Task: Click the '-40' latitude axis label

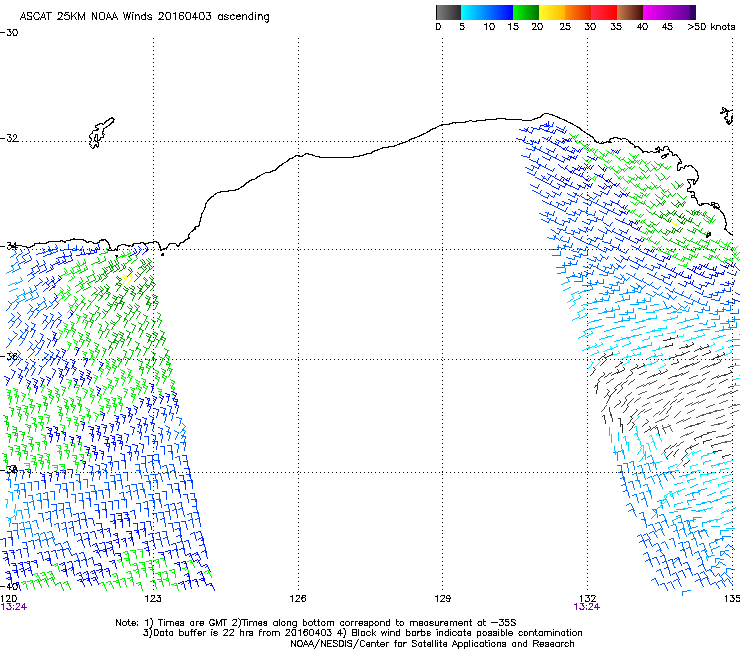Action: [x=9, y=586]
